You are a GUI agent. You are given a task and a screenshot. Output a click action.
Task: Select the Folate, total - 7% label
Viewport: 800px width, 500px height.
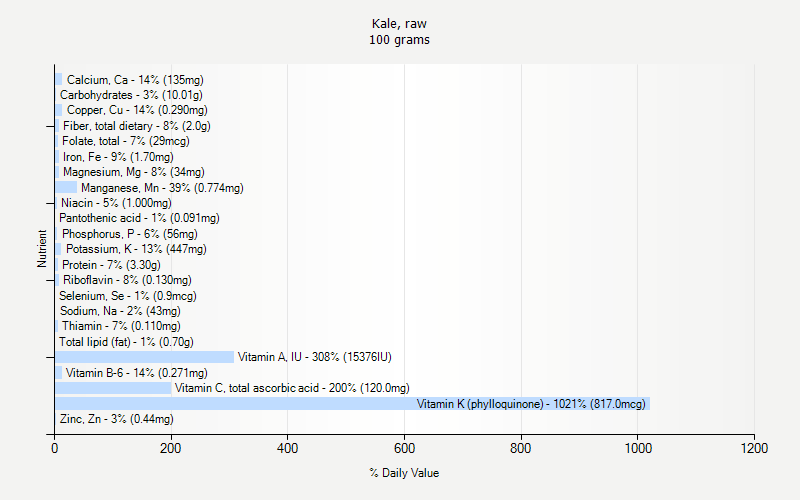[126, 141]
